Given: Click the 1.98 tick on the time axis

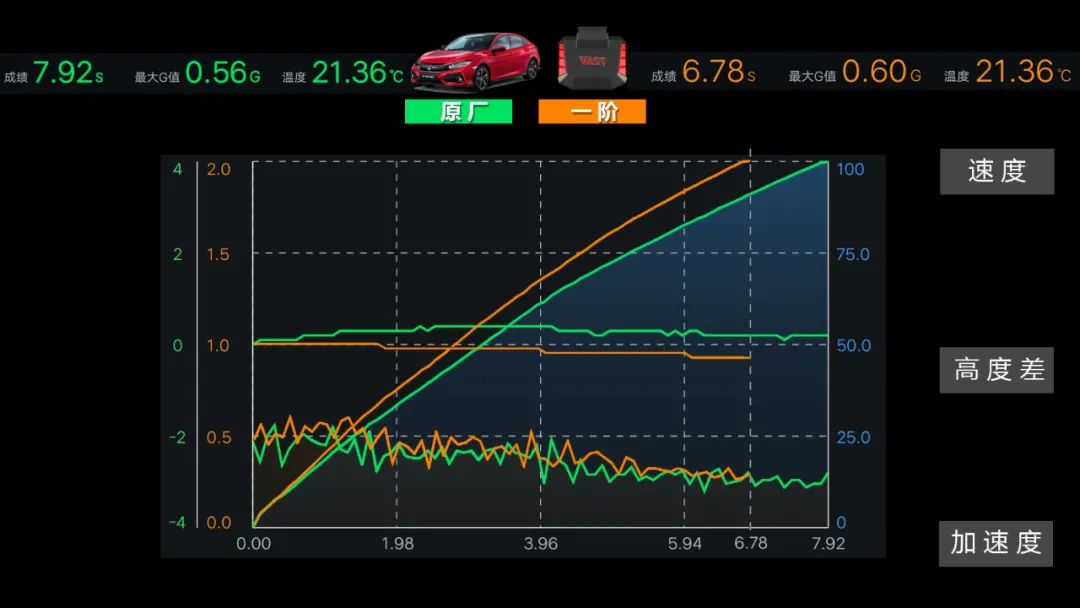Looking at the screenshot, I should point(397,543).
